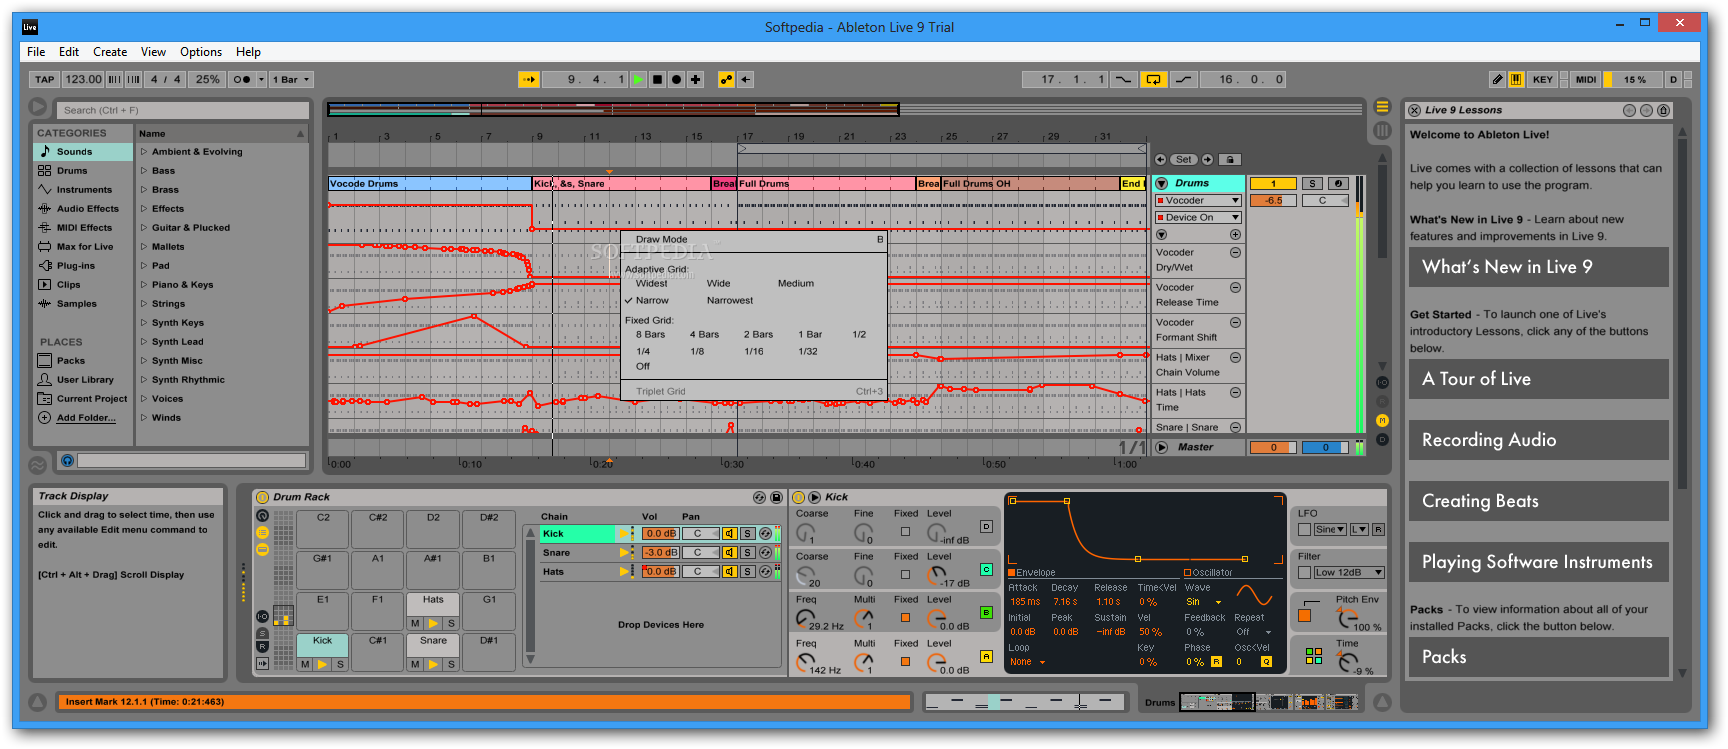
Task: Mute the Snare chain speaker button
Action: click(x=729, y=553)
